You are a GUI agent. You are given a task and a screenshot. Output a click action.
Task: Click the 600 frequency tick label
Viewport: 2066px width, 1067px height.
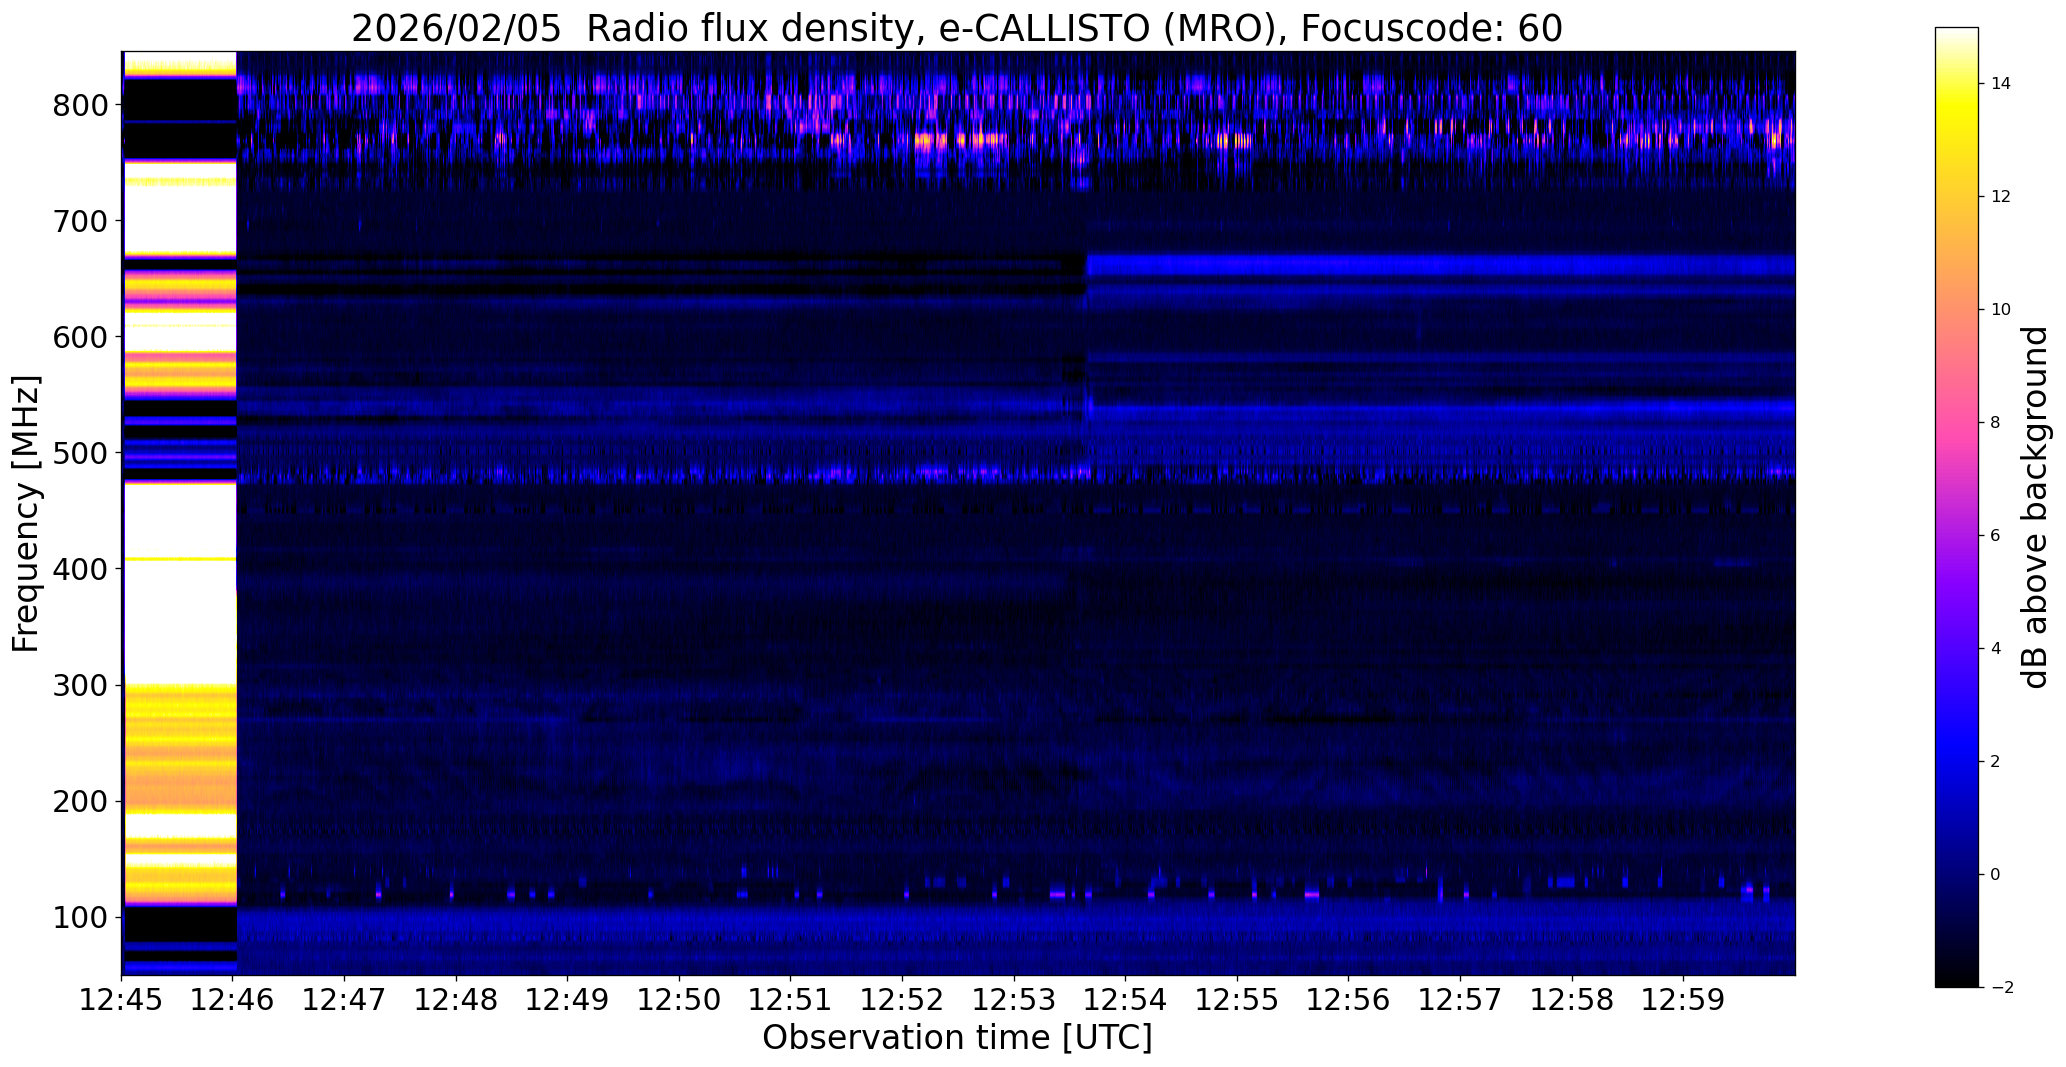pos(80,337)
